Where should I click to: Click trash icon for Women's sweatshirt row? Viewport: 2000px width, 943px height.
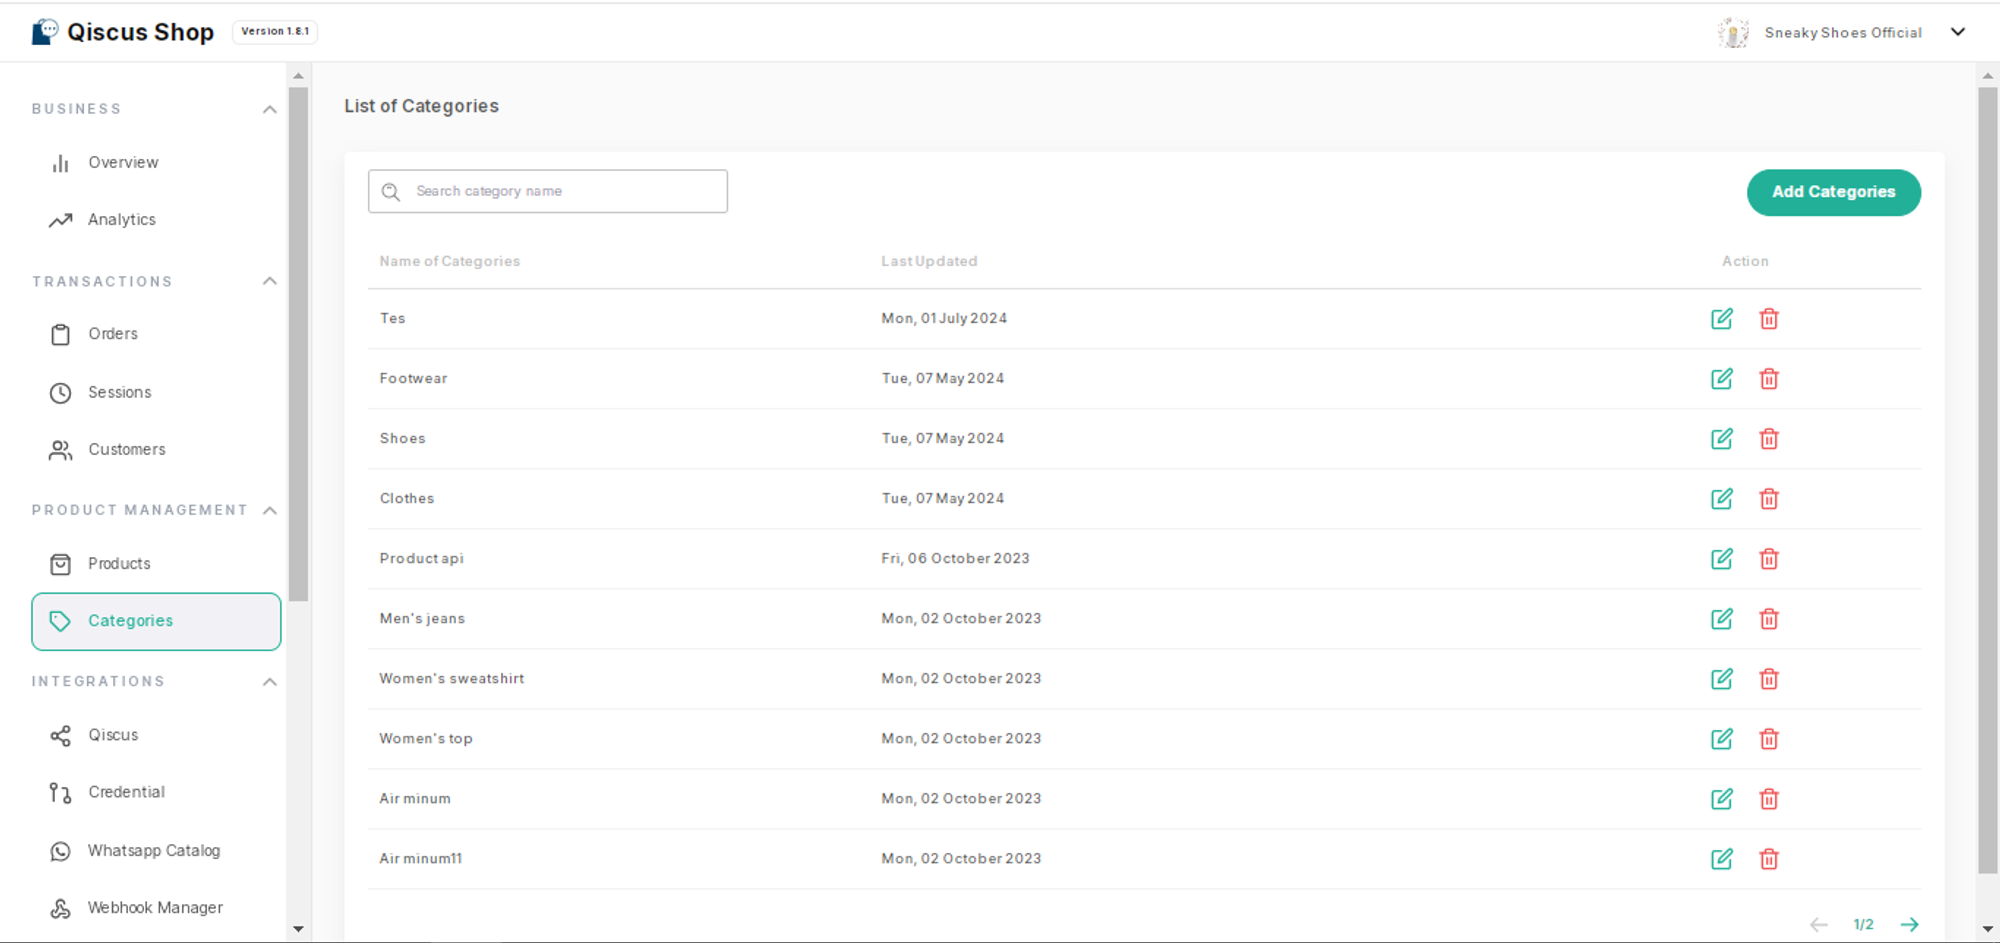pyautogui.click(x=1769, y=679)
